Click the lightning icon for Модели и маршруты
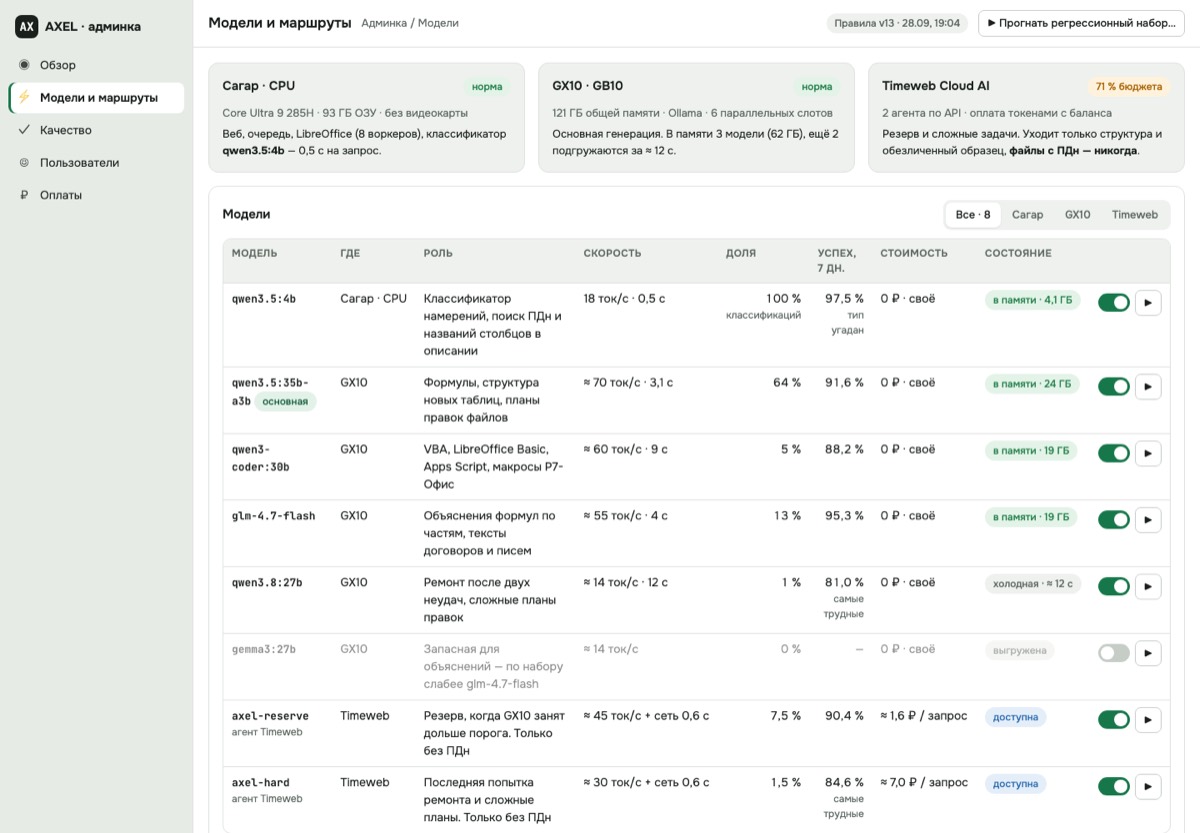The height and width of the screenshot is (833, 1200). click(24, 98)
